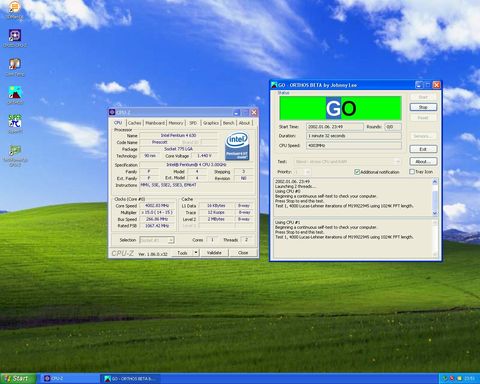480x384 pixels.
Task: Click the Tools button in CPU-Z
Action: pyautogui.click(x=182, y=253)
